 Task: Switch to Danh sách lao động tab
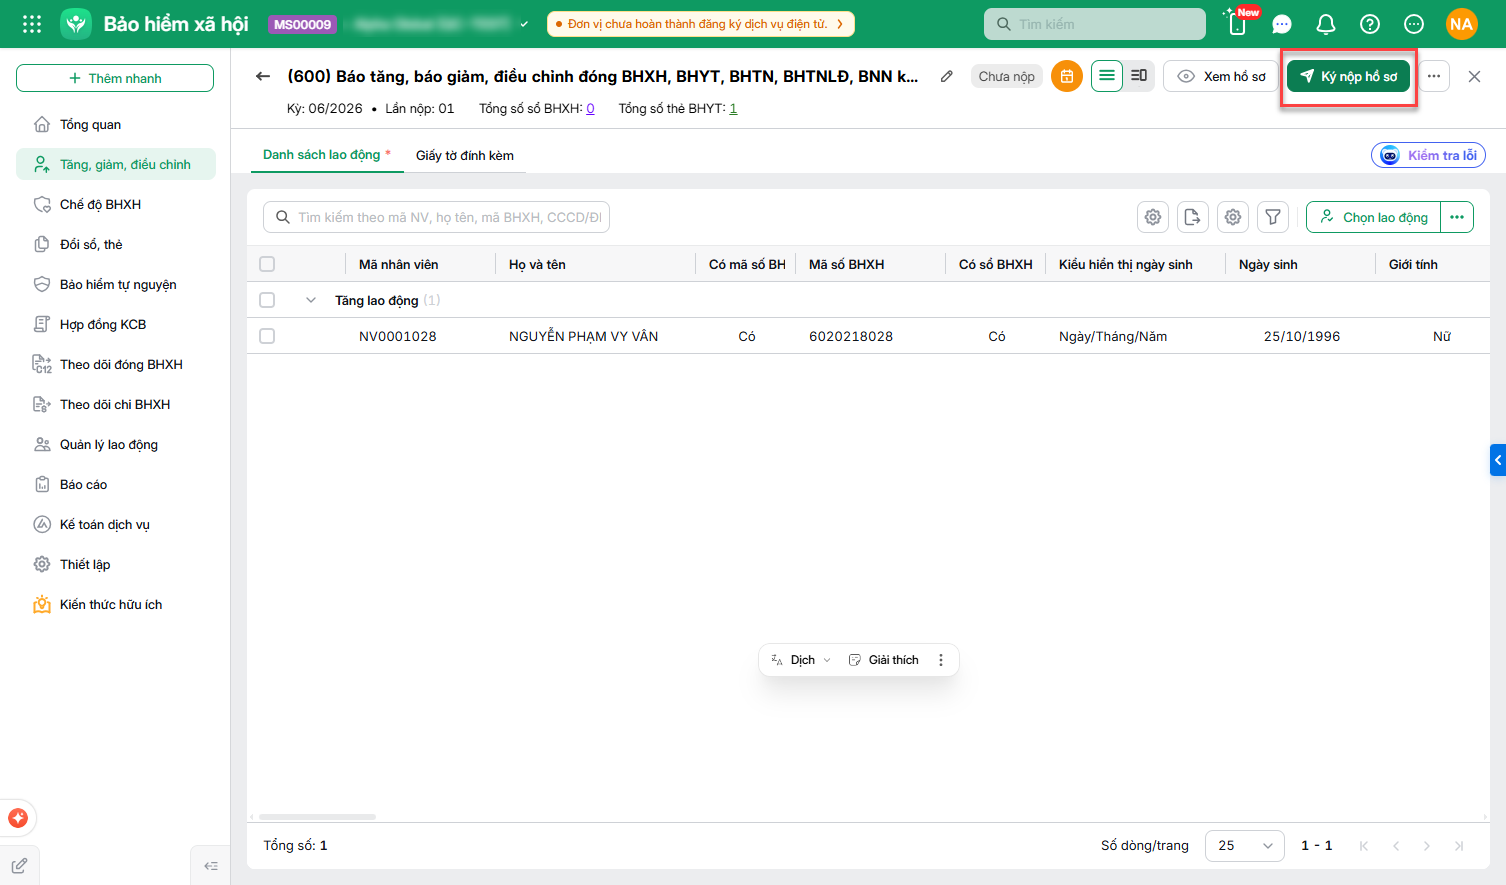point(327,155)
